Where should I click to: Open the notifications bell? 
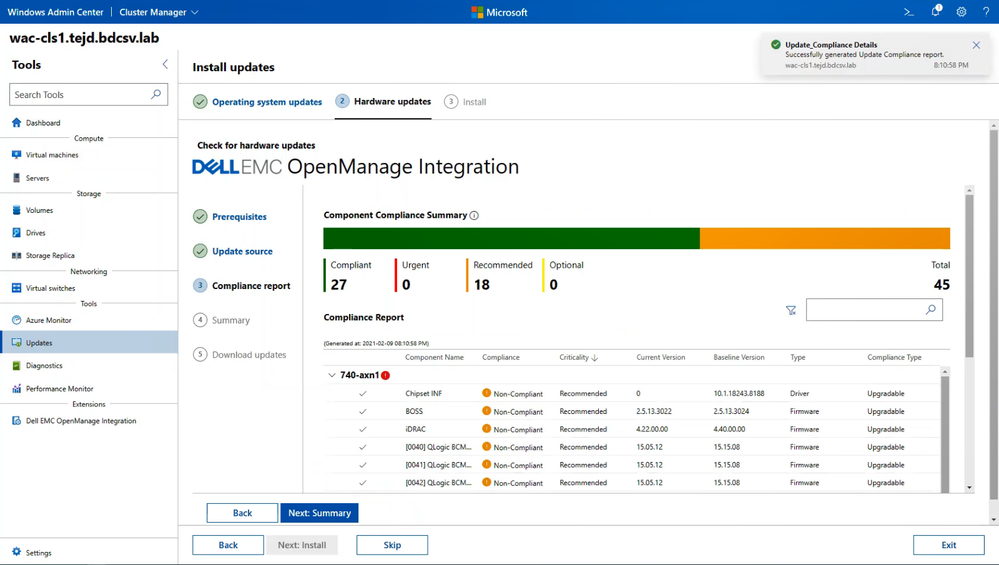click(935, 11)
